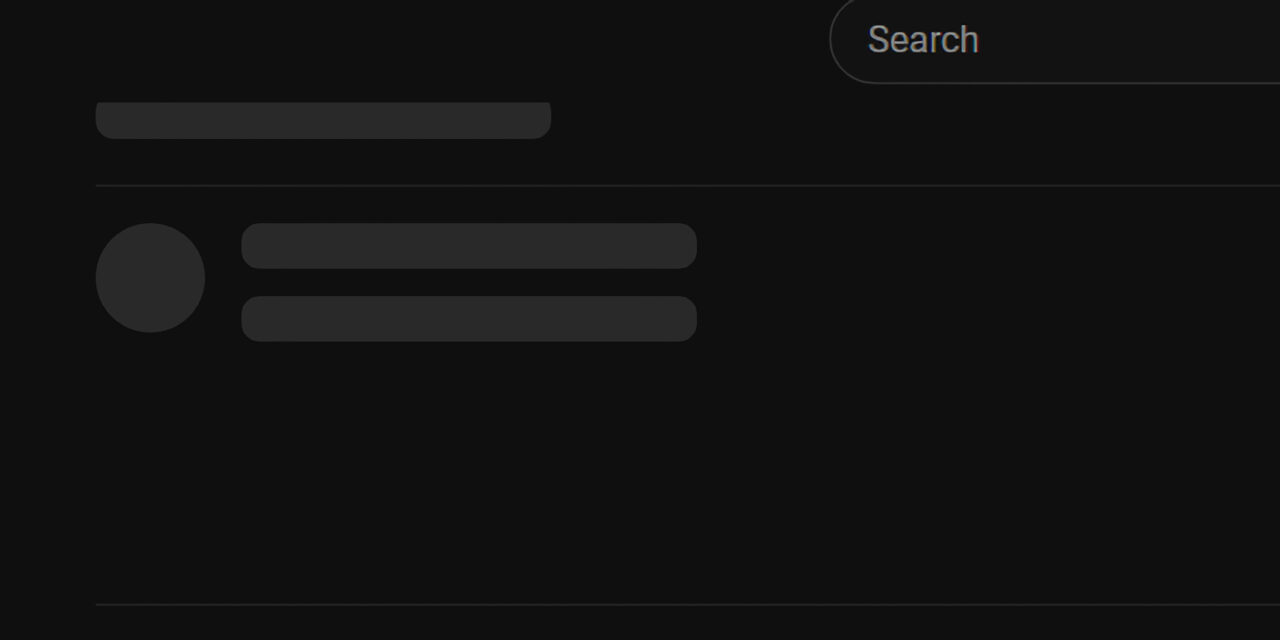Viewport: 1280px width, 640px height.
Task: Focus the search box via its Search text
Action: point(922,40)
